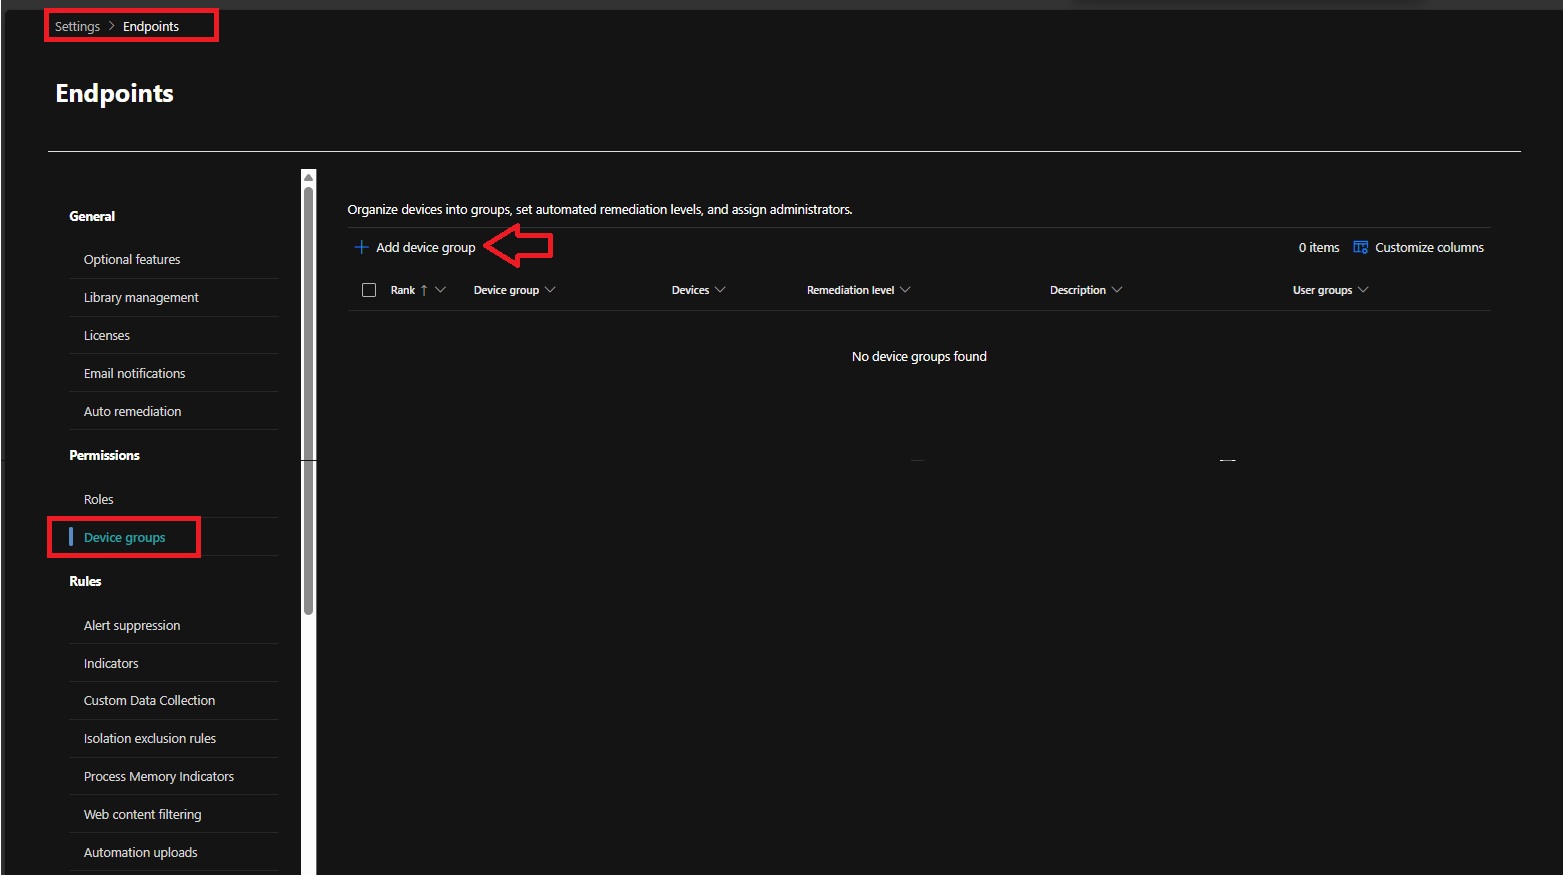The width and height of the screenshot is (1563, 875).
Task: Expand the Rank column dropdown chevron
Action: pyautogui.click(x=440, y=290)
